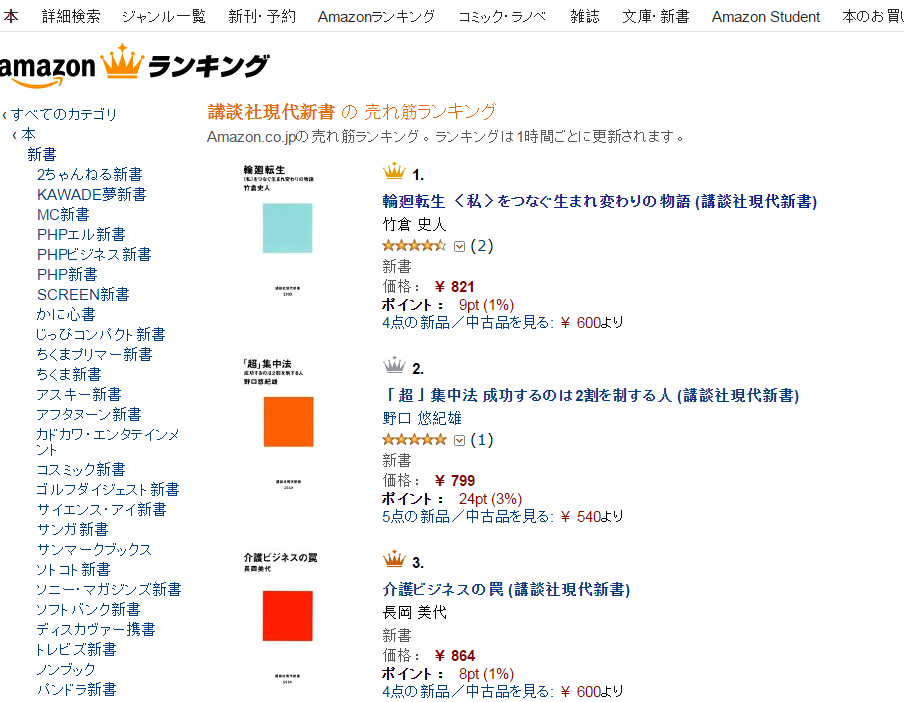Select ちくま新書 category
Screen dimensions: 904x702
click(x=69, y=375)
